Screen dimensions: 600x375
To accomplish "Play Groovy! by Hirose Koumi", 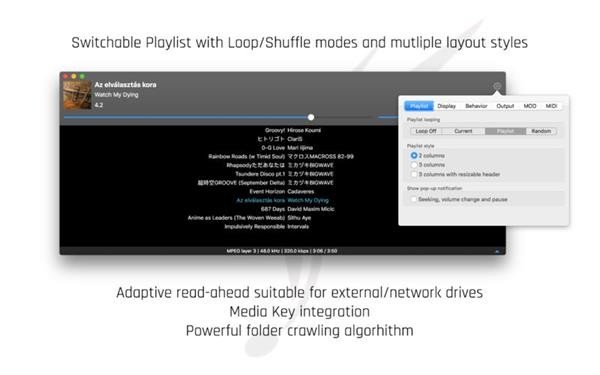I will point(293,130).
